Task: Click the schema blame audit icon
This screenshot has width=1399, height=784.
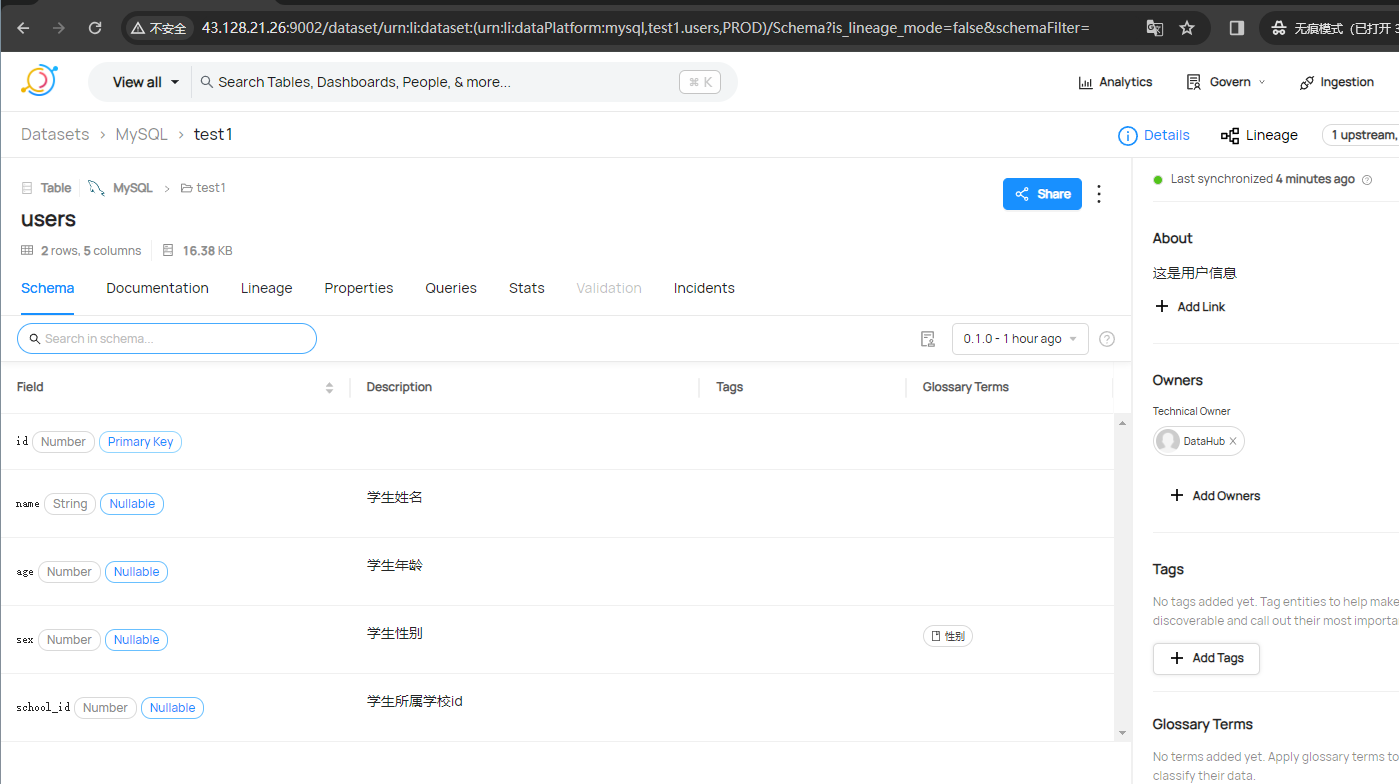Action: pyautogui.click(x=928, y=339)
